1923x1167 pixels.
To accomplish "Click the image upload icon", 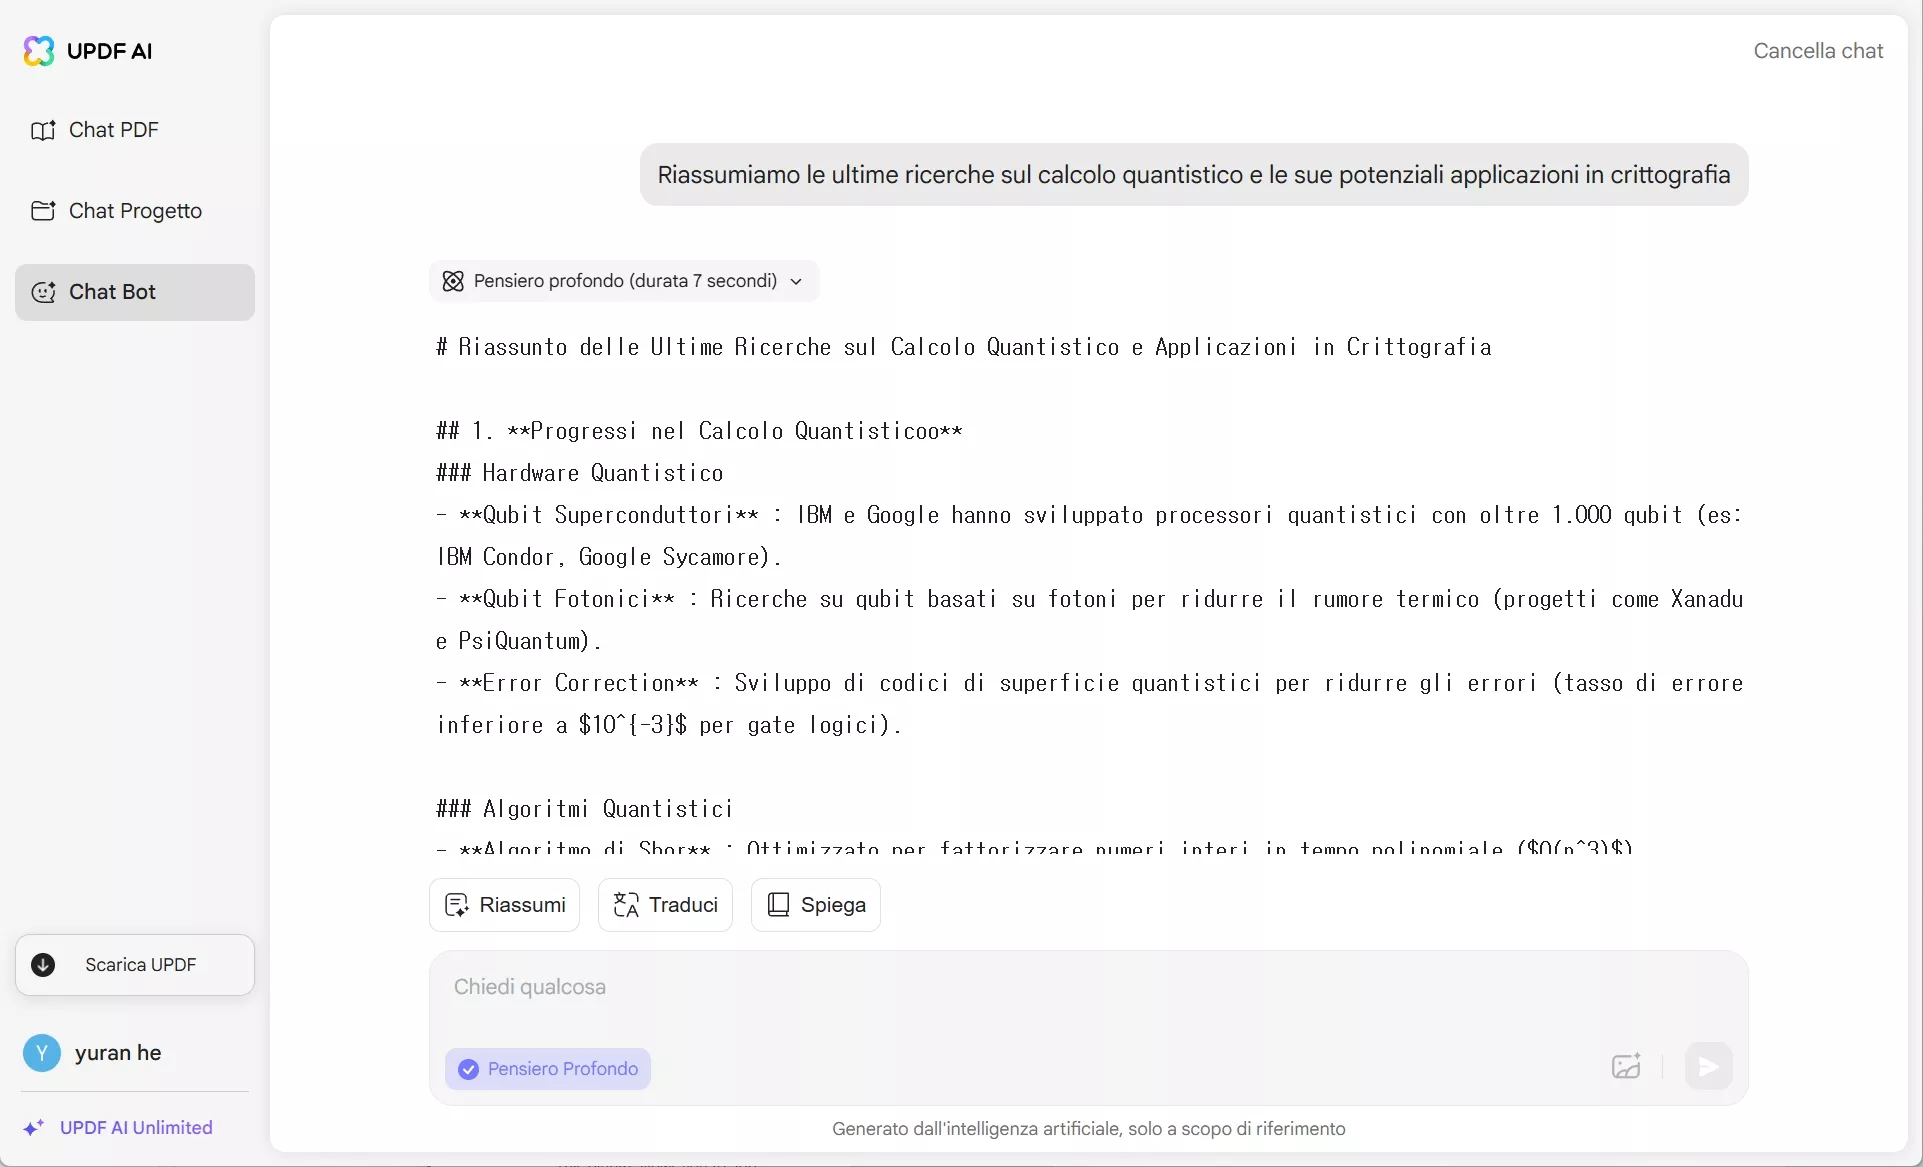I will pyautogui.click(x=1626, y=1066).
